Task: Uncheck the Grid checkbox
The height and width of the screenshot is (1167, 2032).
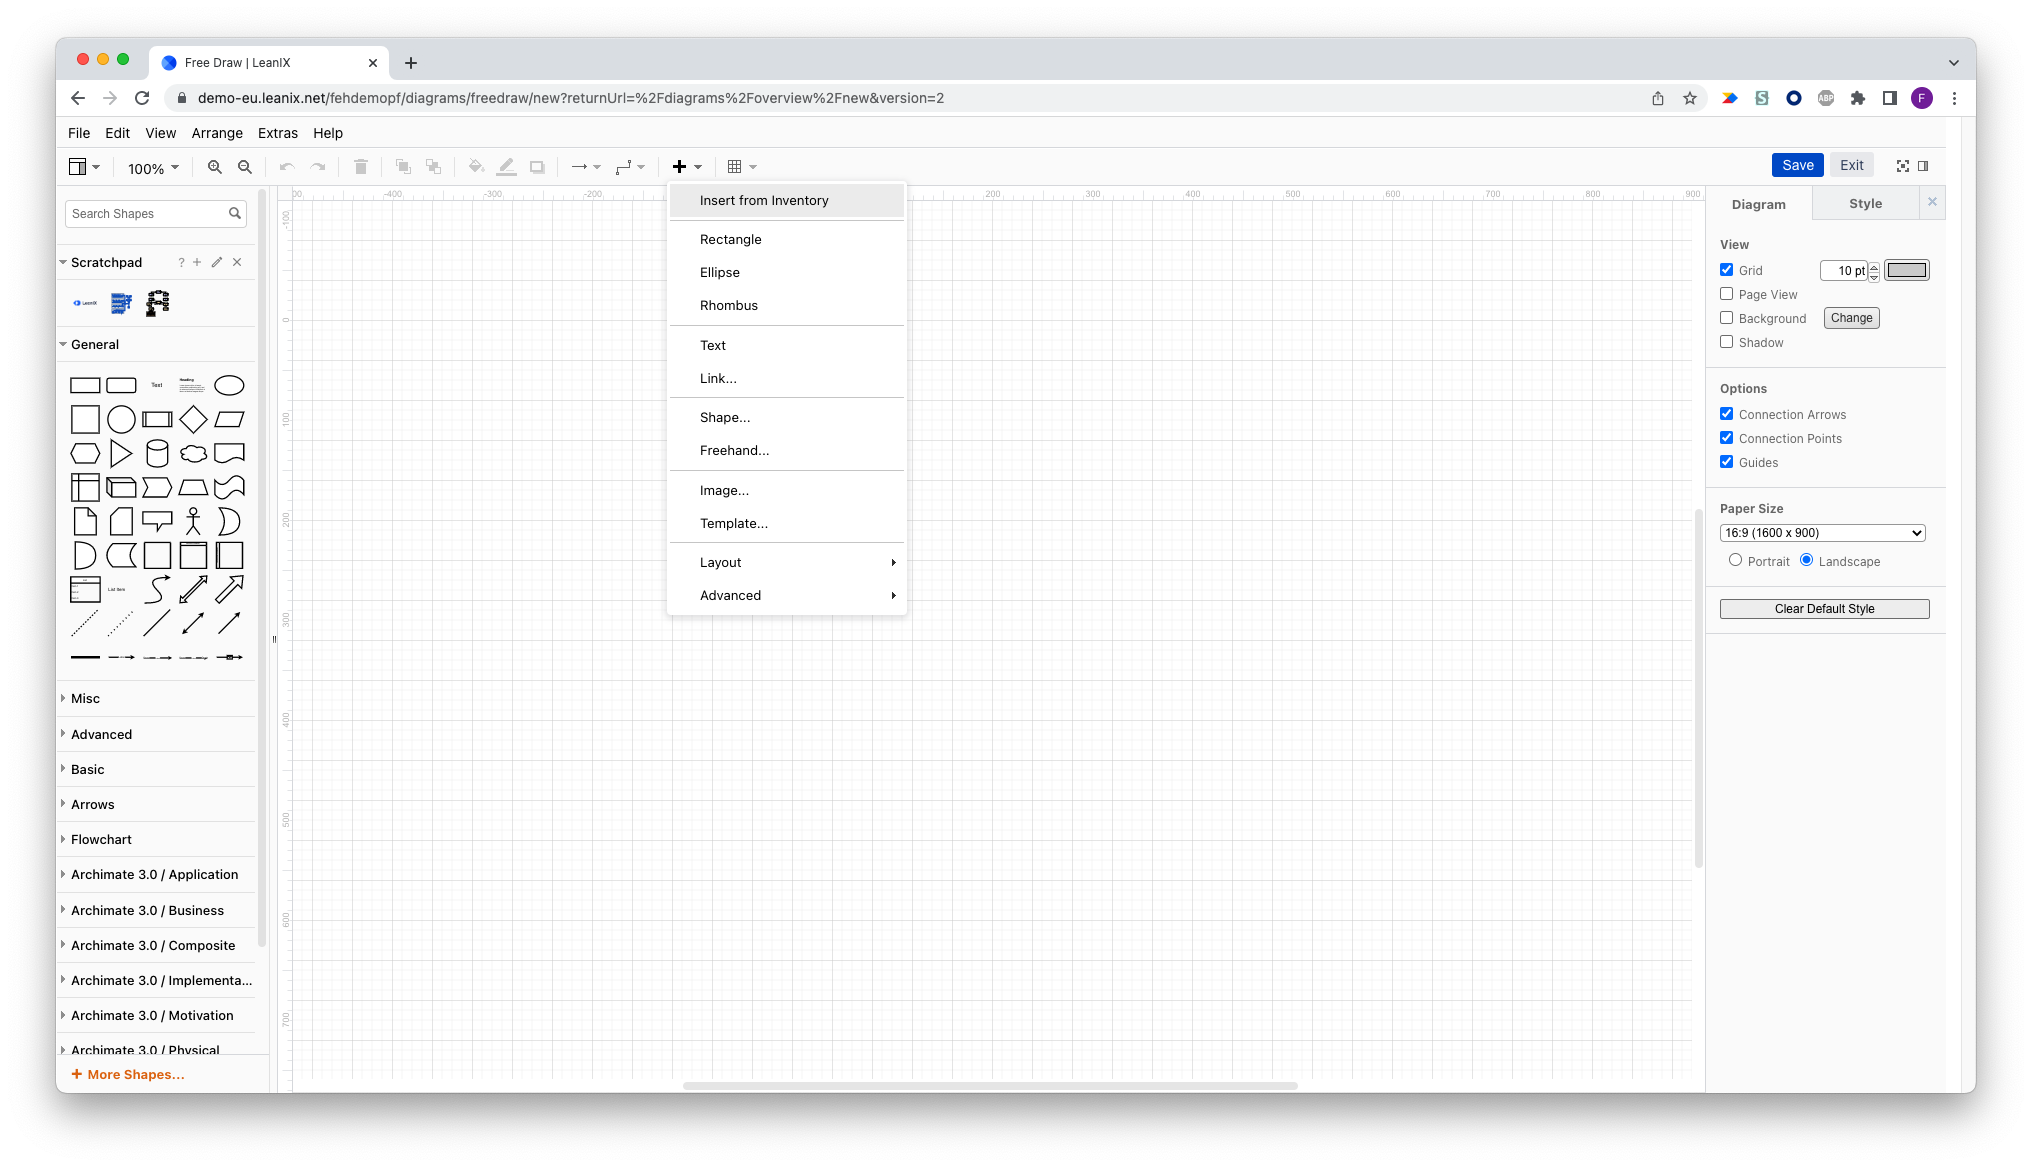Action: (1726, 270)
